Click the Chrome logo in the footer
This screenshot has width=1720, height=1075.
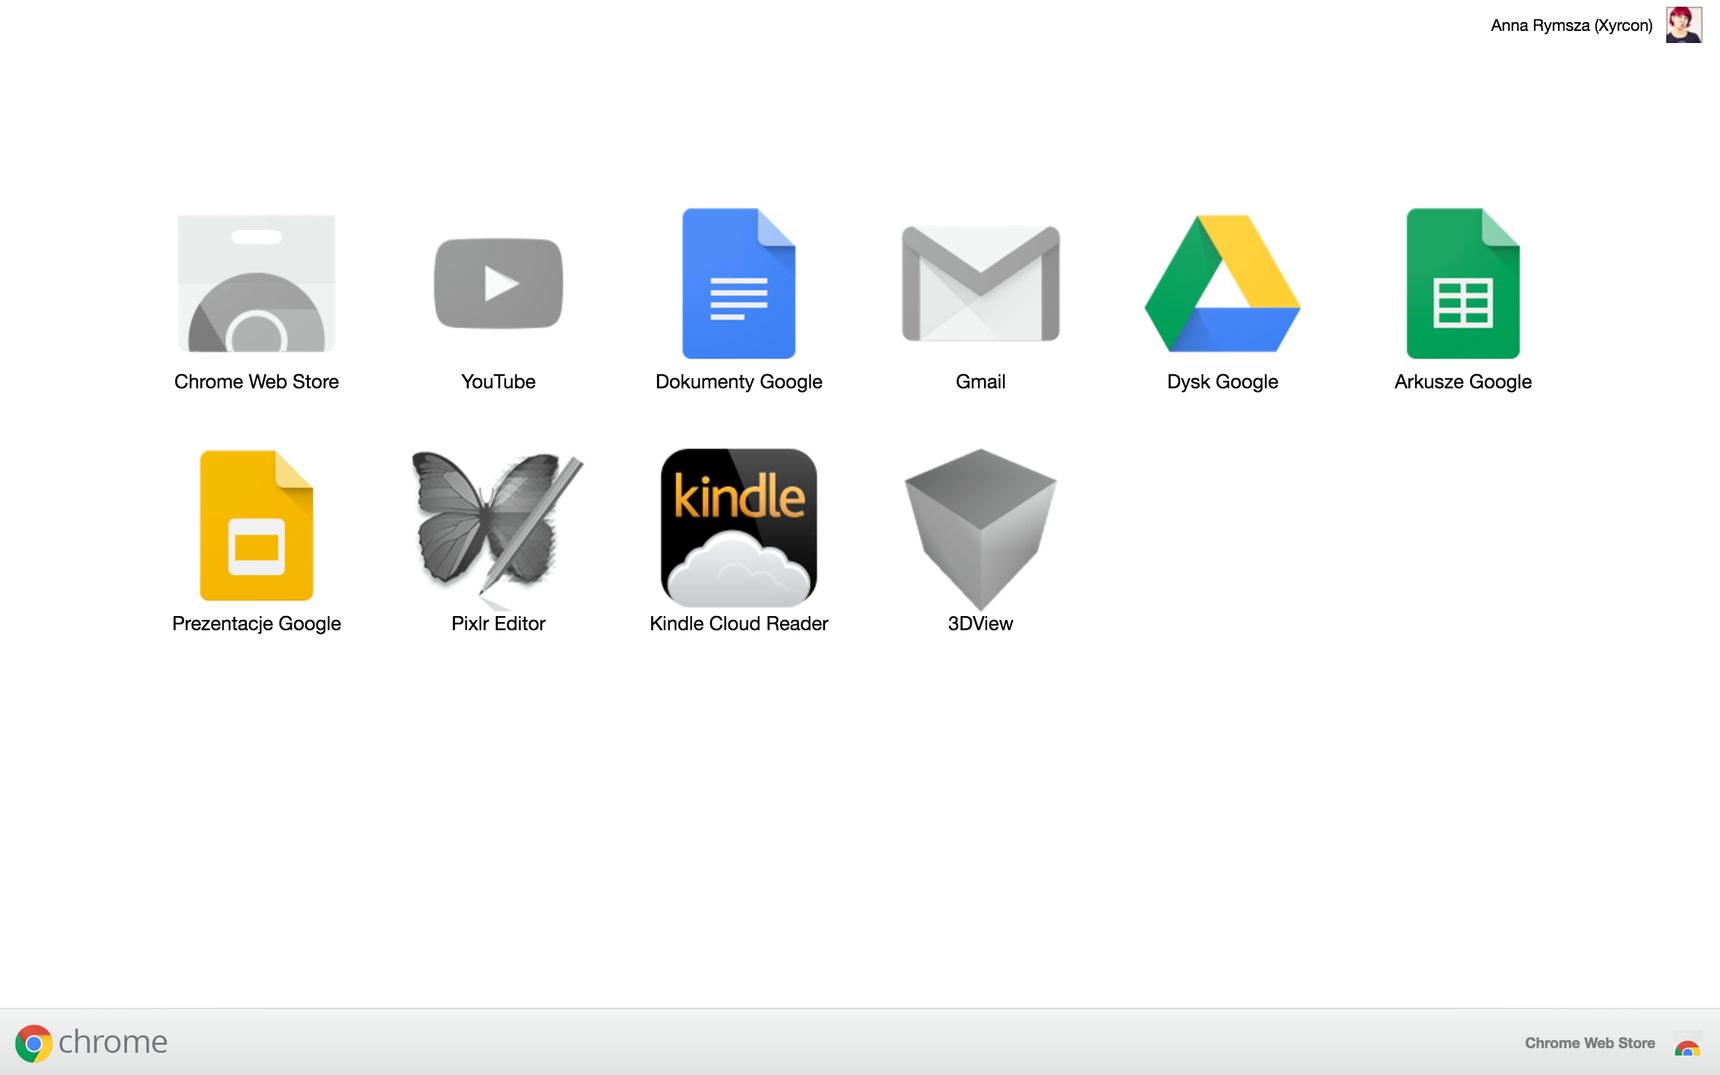(x=33, y=1043)
